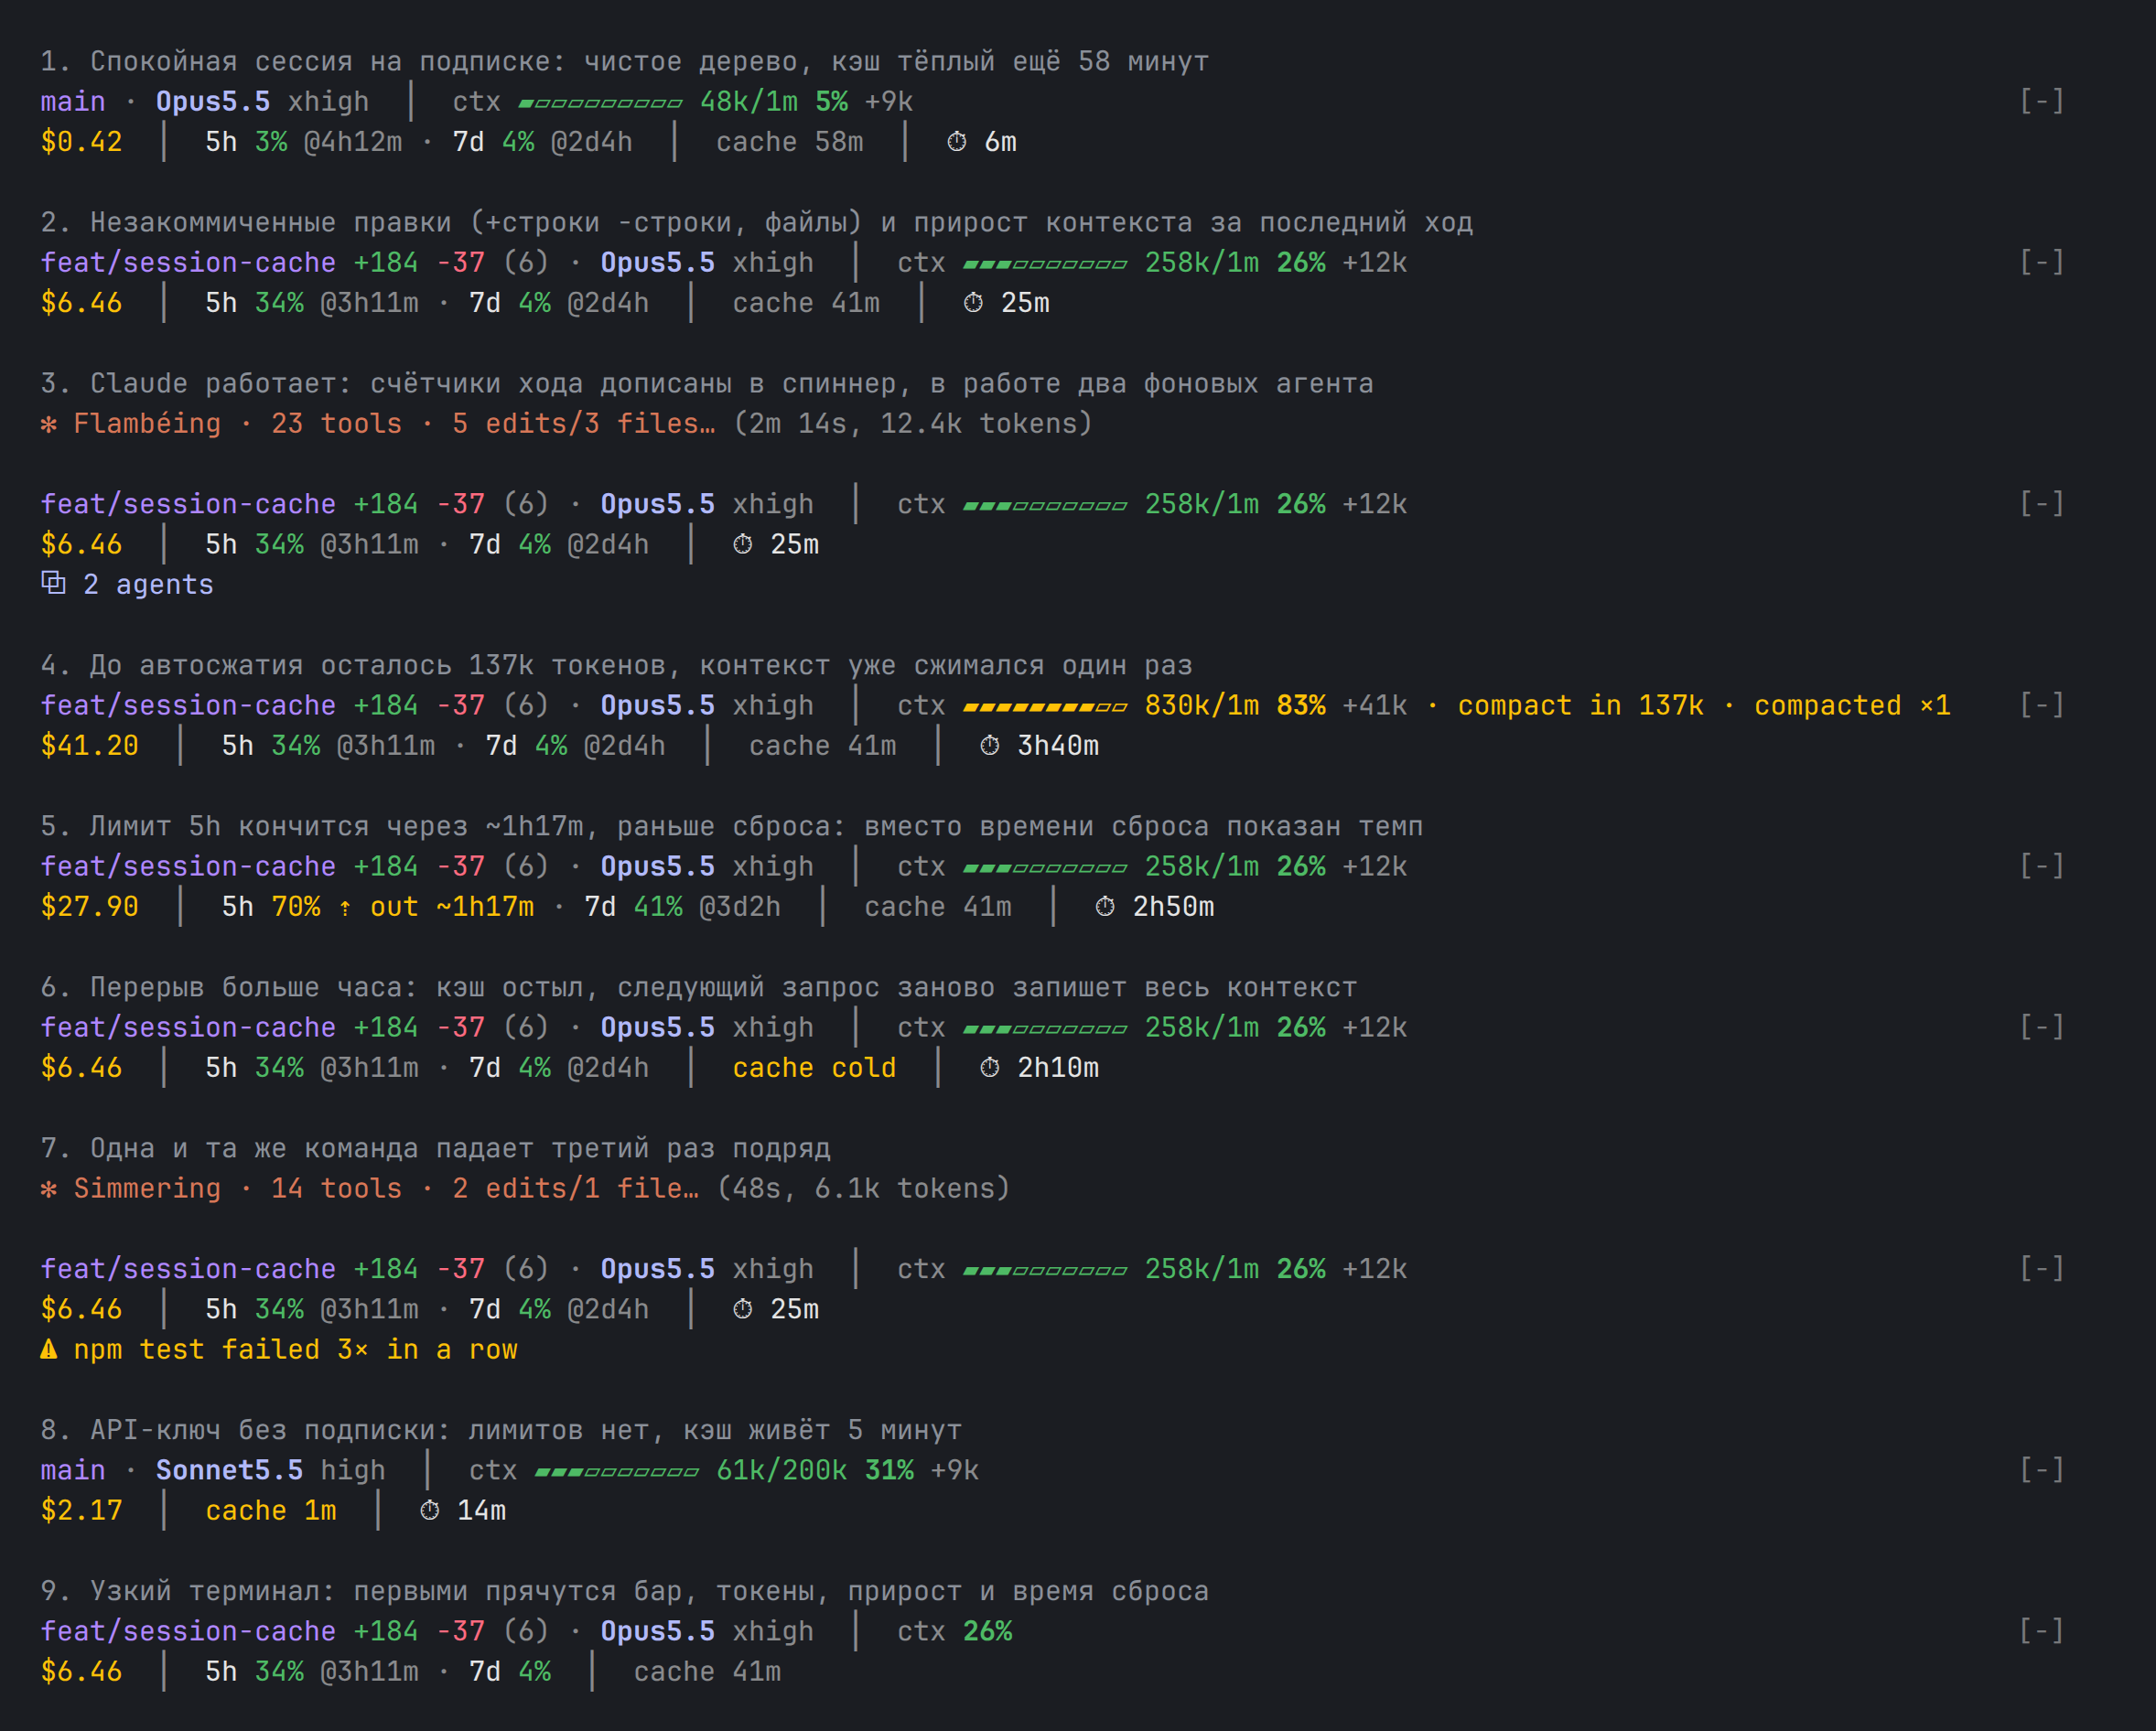This screenshot has height=1731, width=2156.
Task: Collapse statusline with the [-] on the 830k/1m row
Action: pos(2041,706)
